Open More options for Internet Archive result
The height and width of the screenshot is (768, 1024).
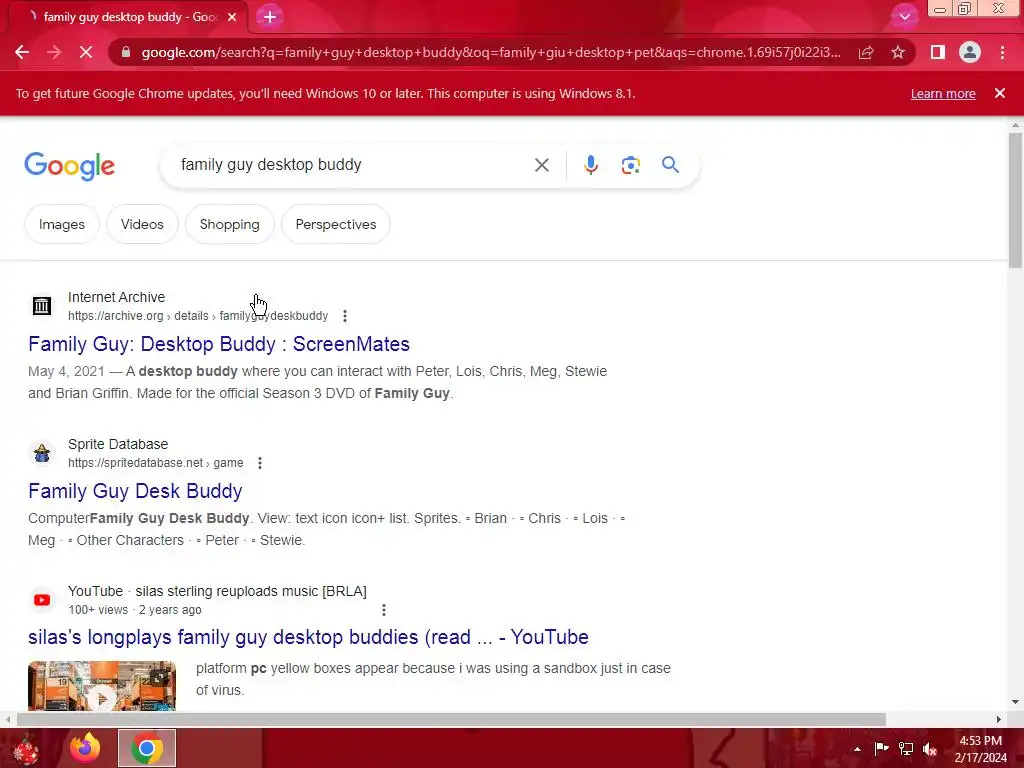point(345,316)
